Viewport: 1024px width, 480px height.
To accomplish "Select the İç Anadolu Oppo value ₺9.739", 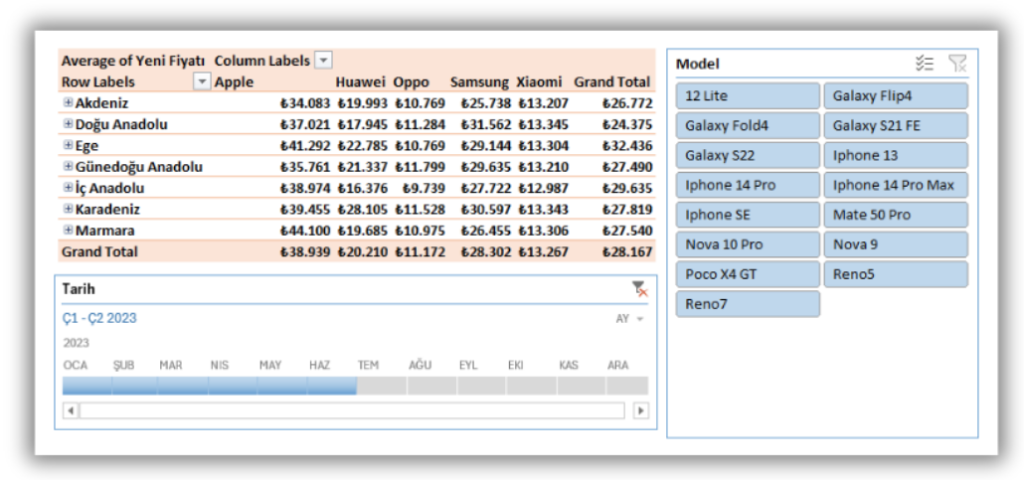I will click(x=423, y=188).
